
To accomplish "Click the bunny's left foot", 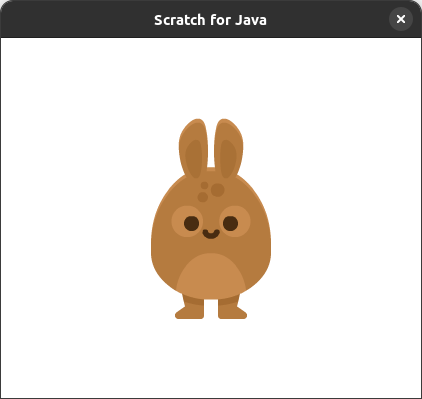I will pos(190,307).
